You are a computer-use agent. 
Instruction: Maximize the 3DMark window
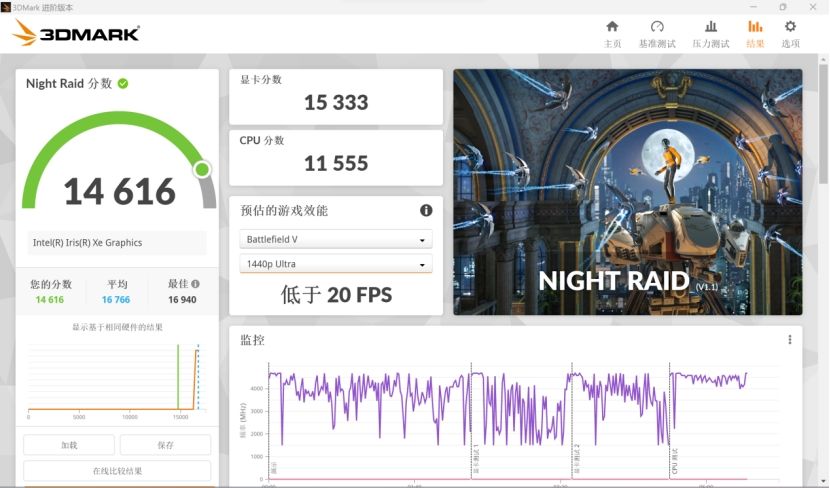pyautogui.click(x=783, y=7)
